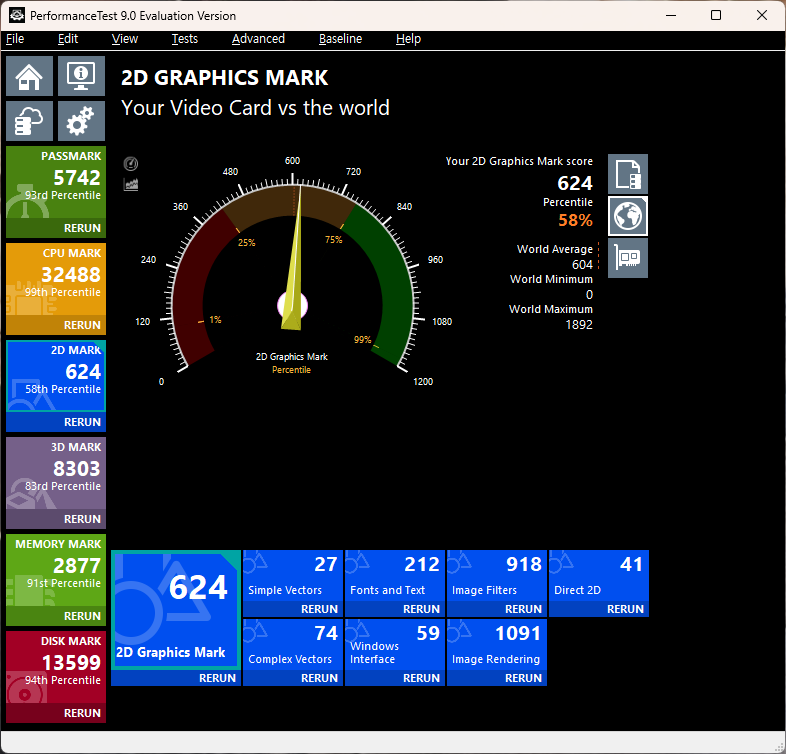This screenshot has height=754, width=786.
Task: Open the Advanced menu
Action: [x=258, y=39]
